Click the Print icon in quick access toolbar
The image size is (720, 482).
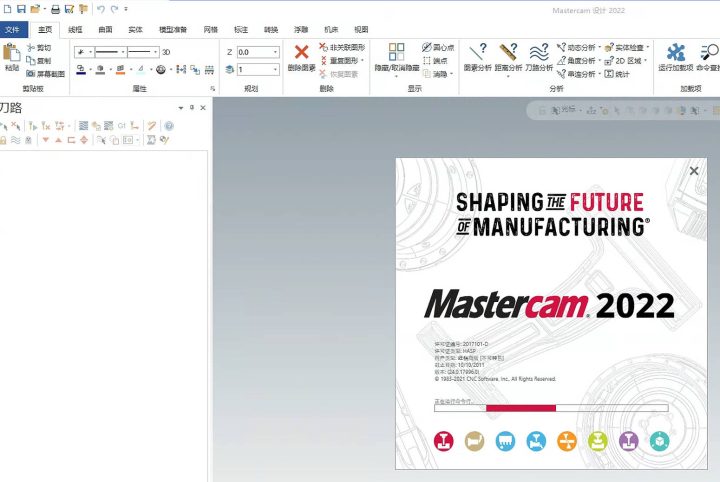tap(56, 9)
